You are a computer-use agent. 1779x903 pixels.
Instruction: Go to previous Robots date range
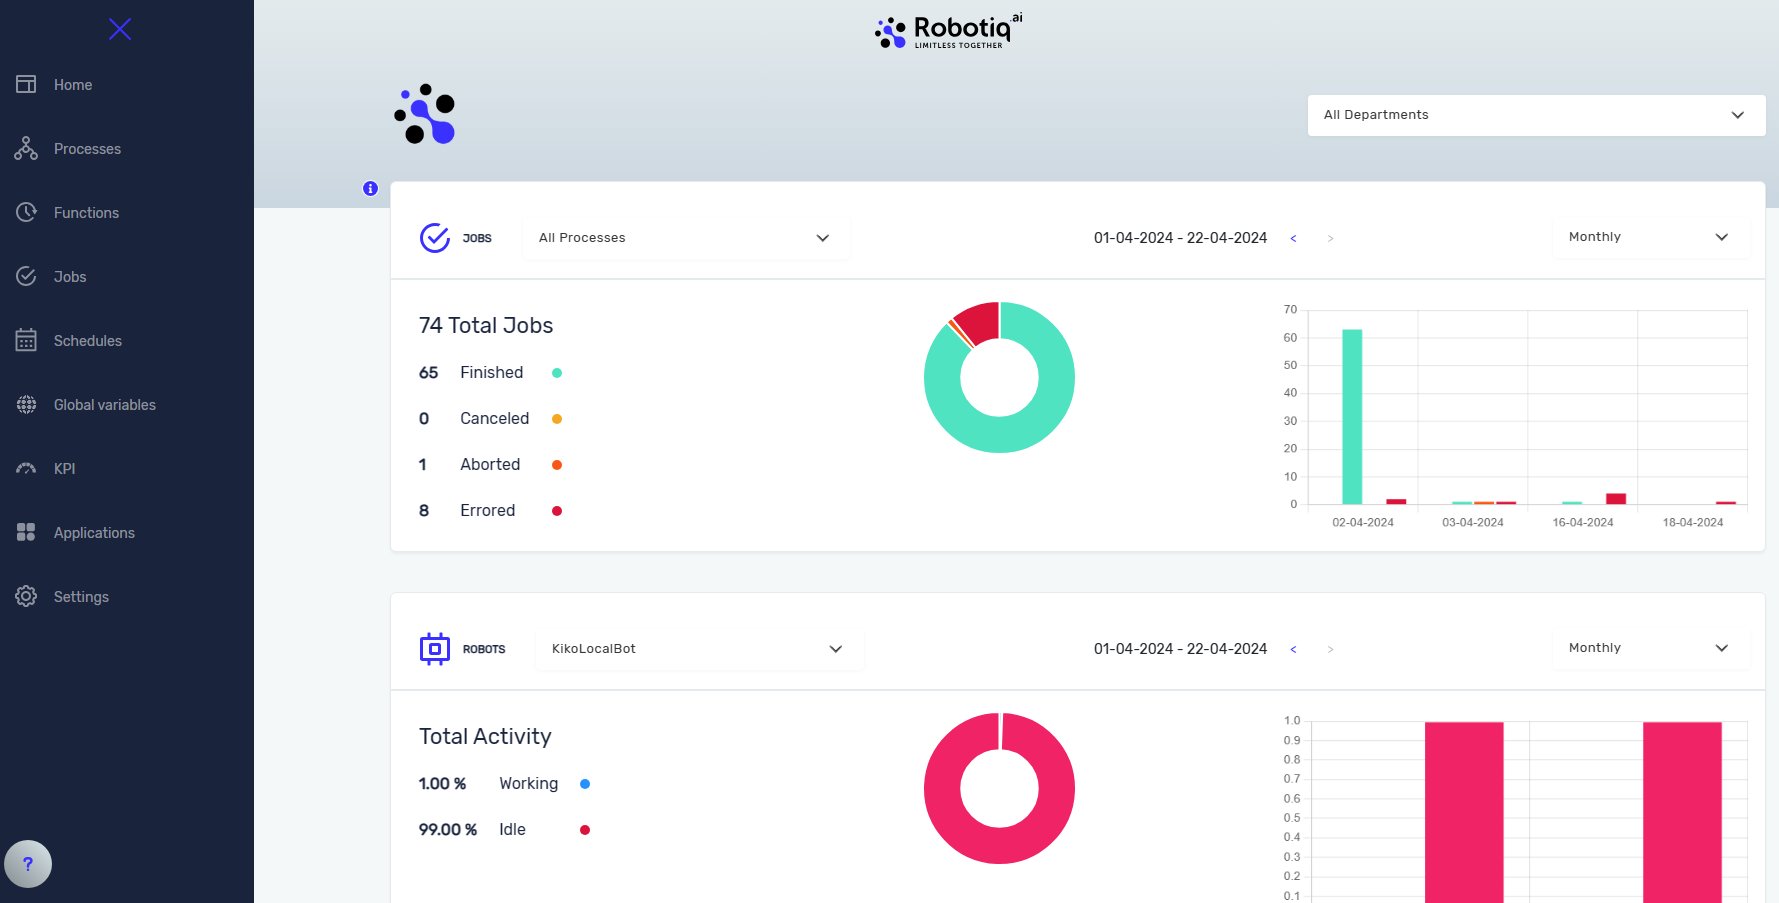pos(1293,649)
